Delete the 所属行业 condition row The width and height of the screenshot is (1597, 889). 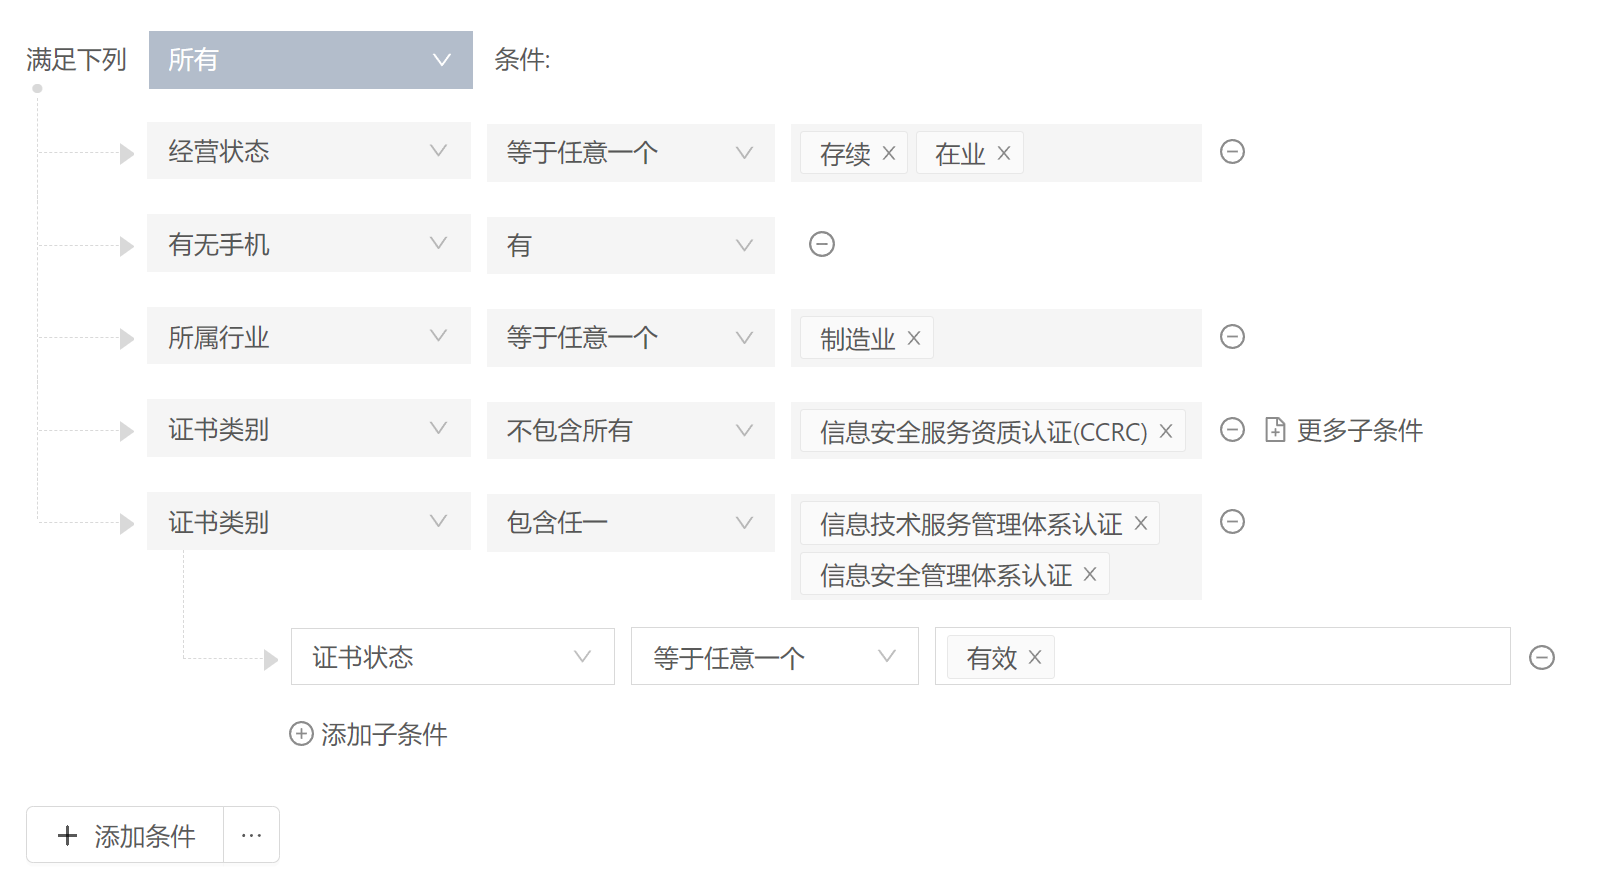(1232, 337)
